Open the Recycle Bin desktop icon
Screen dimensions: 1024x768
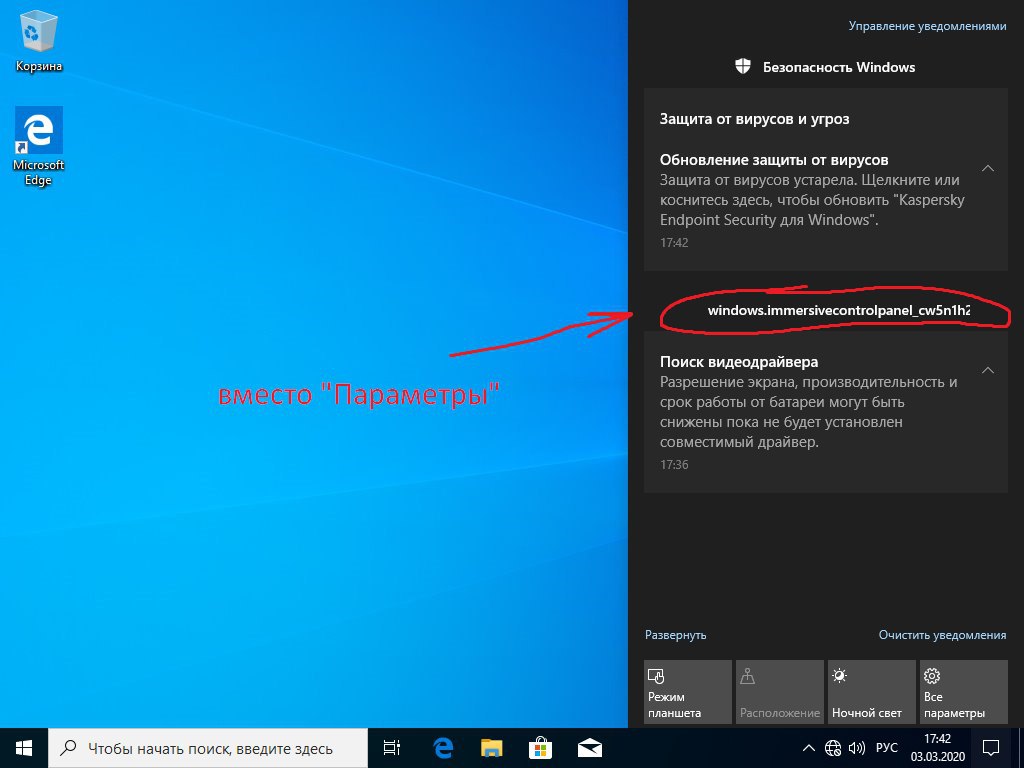(39, 41)
